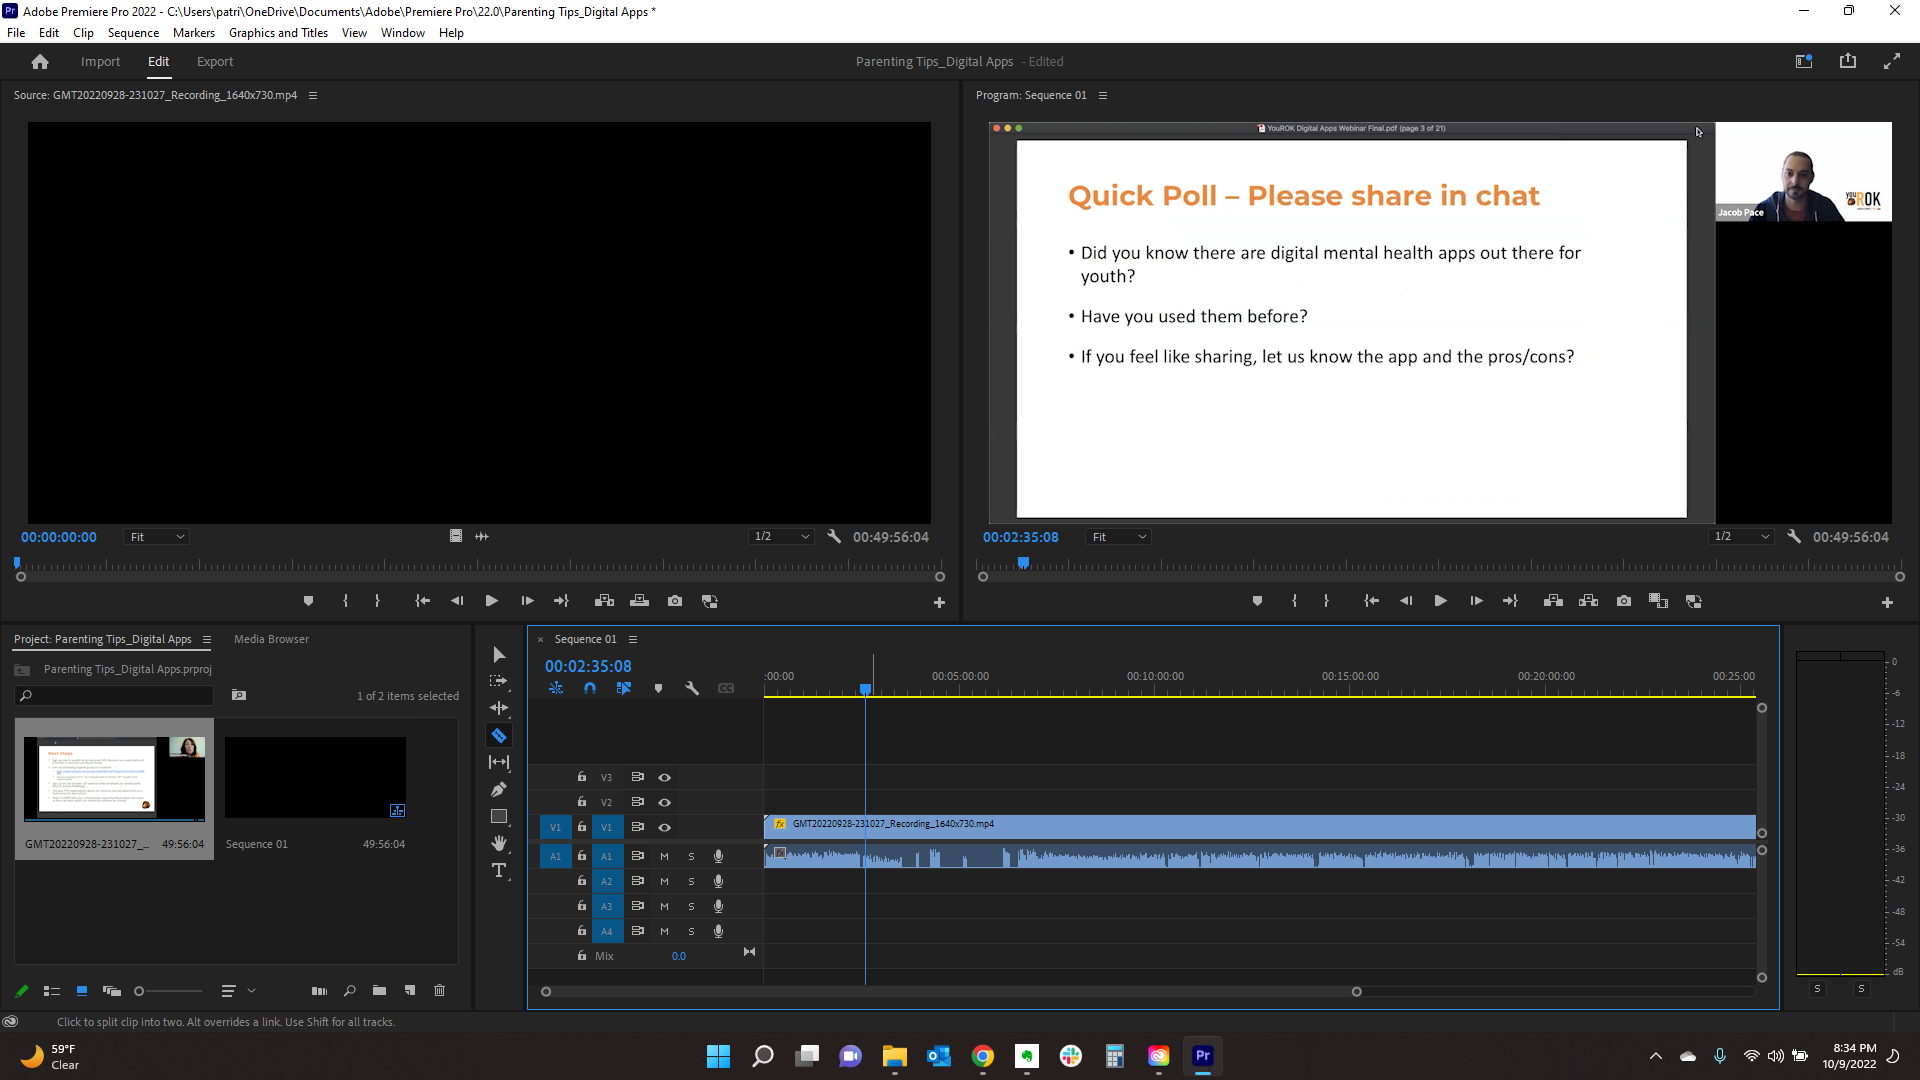Change playback resolution via 1/2 dropdown

pyautogui.click(x=1740, y=536)
